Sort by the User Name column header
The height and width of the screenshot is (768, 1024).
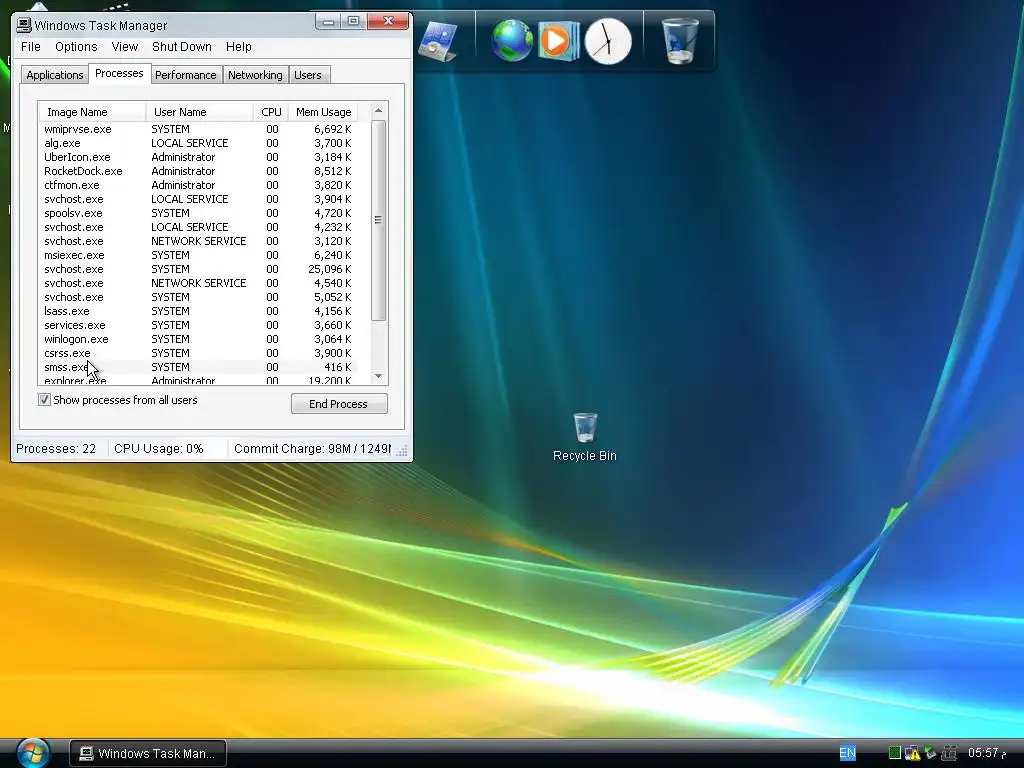(199, 112)
